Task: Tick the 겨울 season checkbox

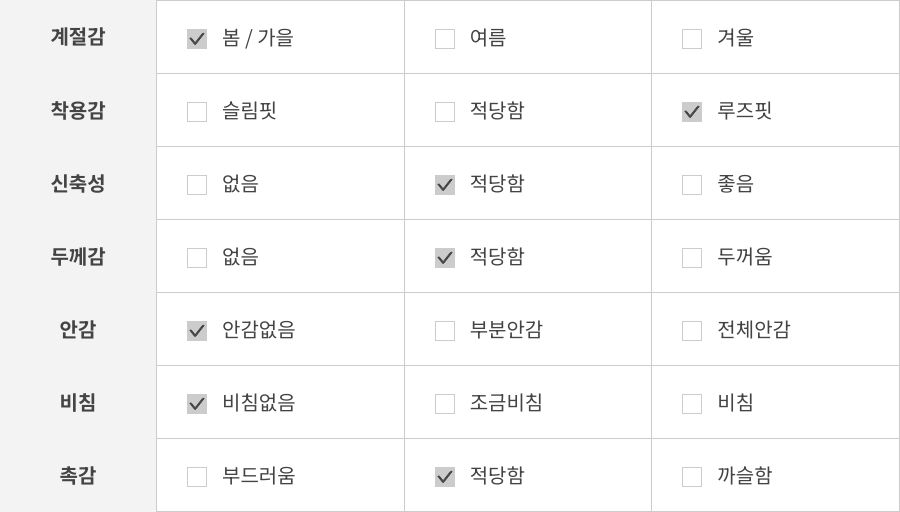Action: 692,39
